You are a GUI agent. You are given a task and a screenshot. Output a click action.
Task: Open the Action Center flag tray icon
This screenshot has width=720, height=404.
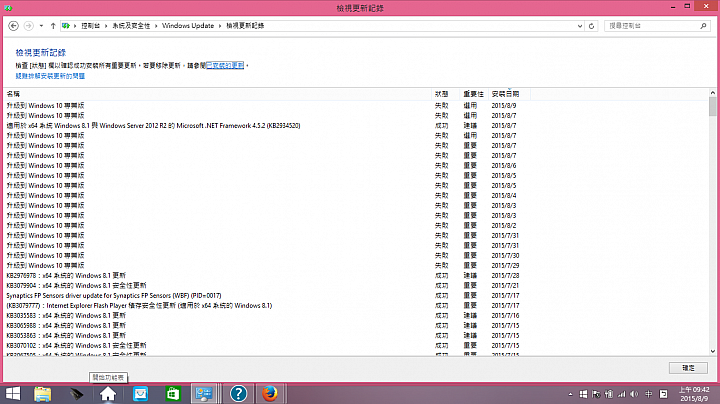596,394
